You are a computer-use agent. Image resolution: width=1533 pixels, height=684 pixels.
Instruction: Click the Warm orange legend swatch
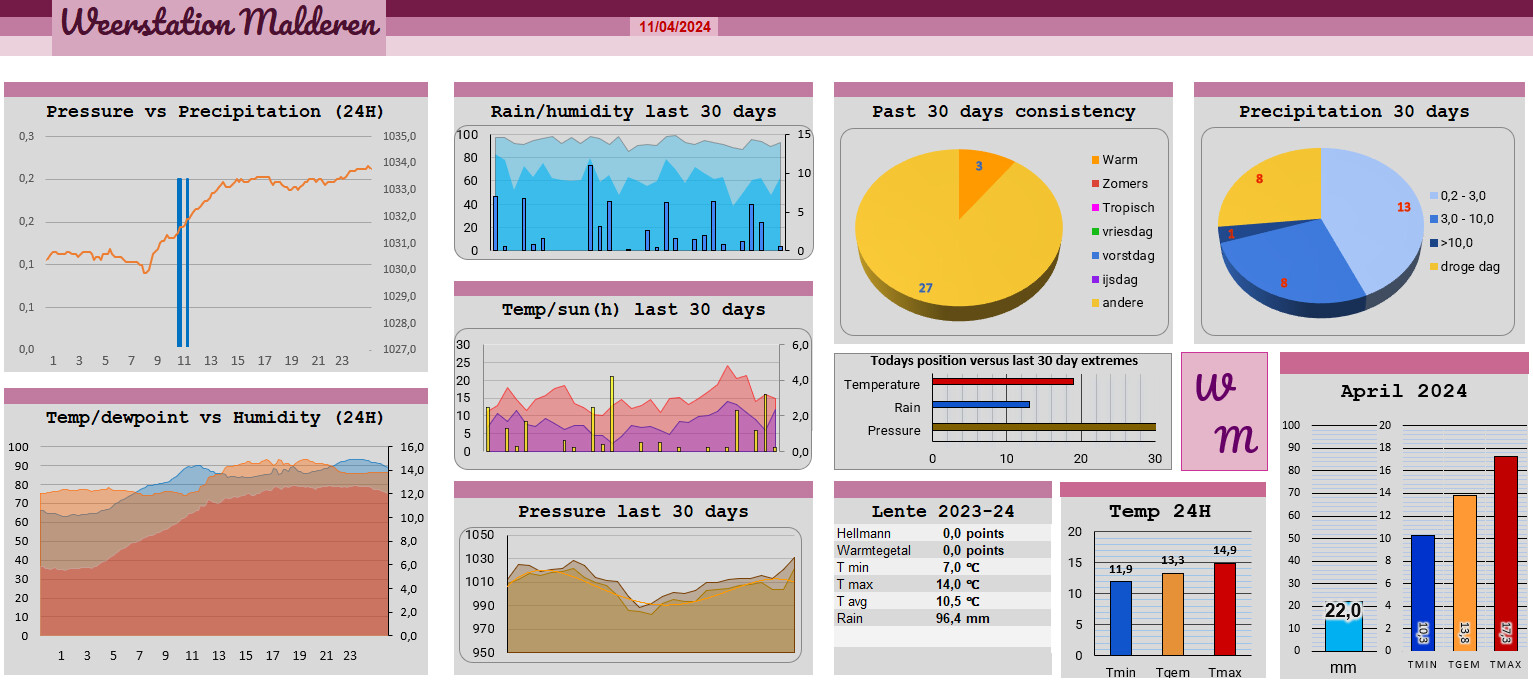[1094, 160]
